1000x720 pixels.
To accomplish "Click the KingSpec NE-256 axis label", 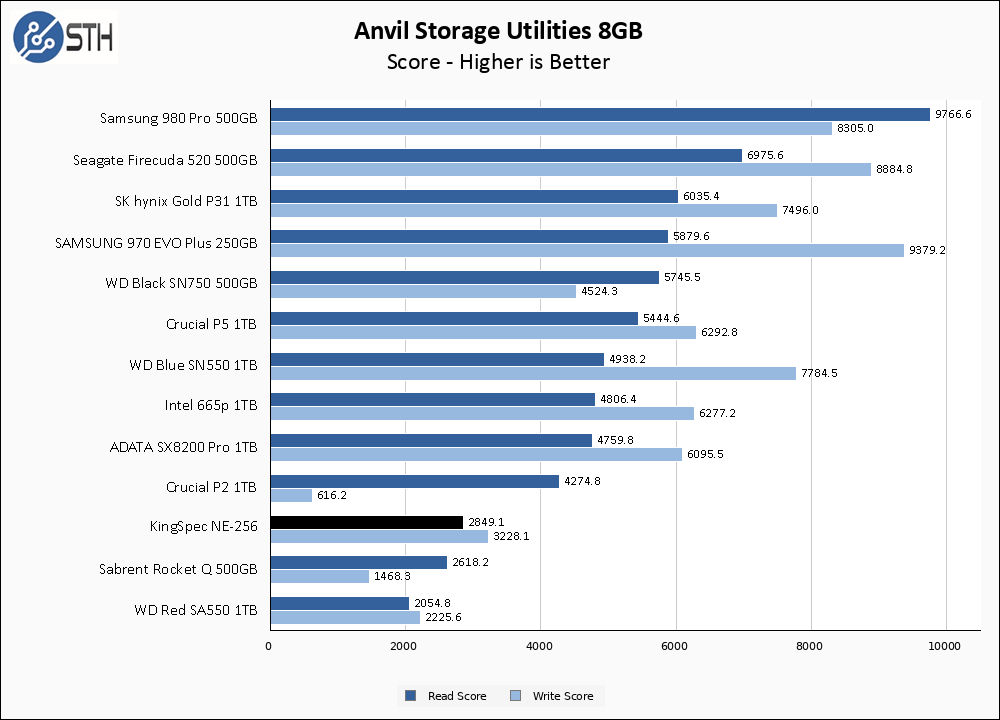I will tap(204, 528).
